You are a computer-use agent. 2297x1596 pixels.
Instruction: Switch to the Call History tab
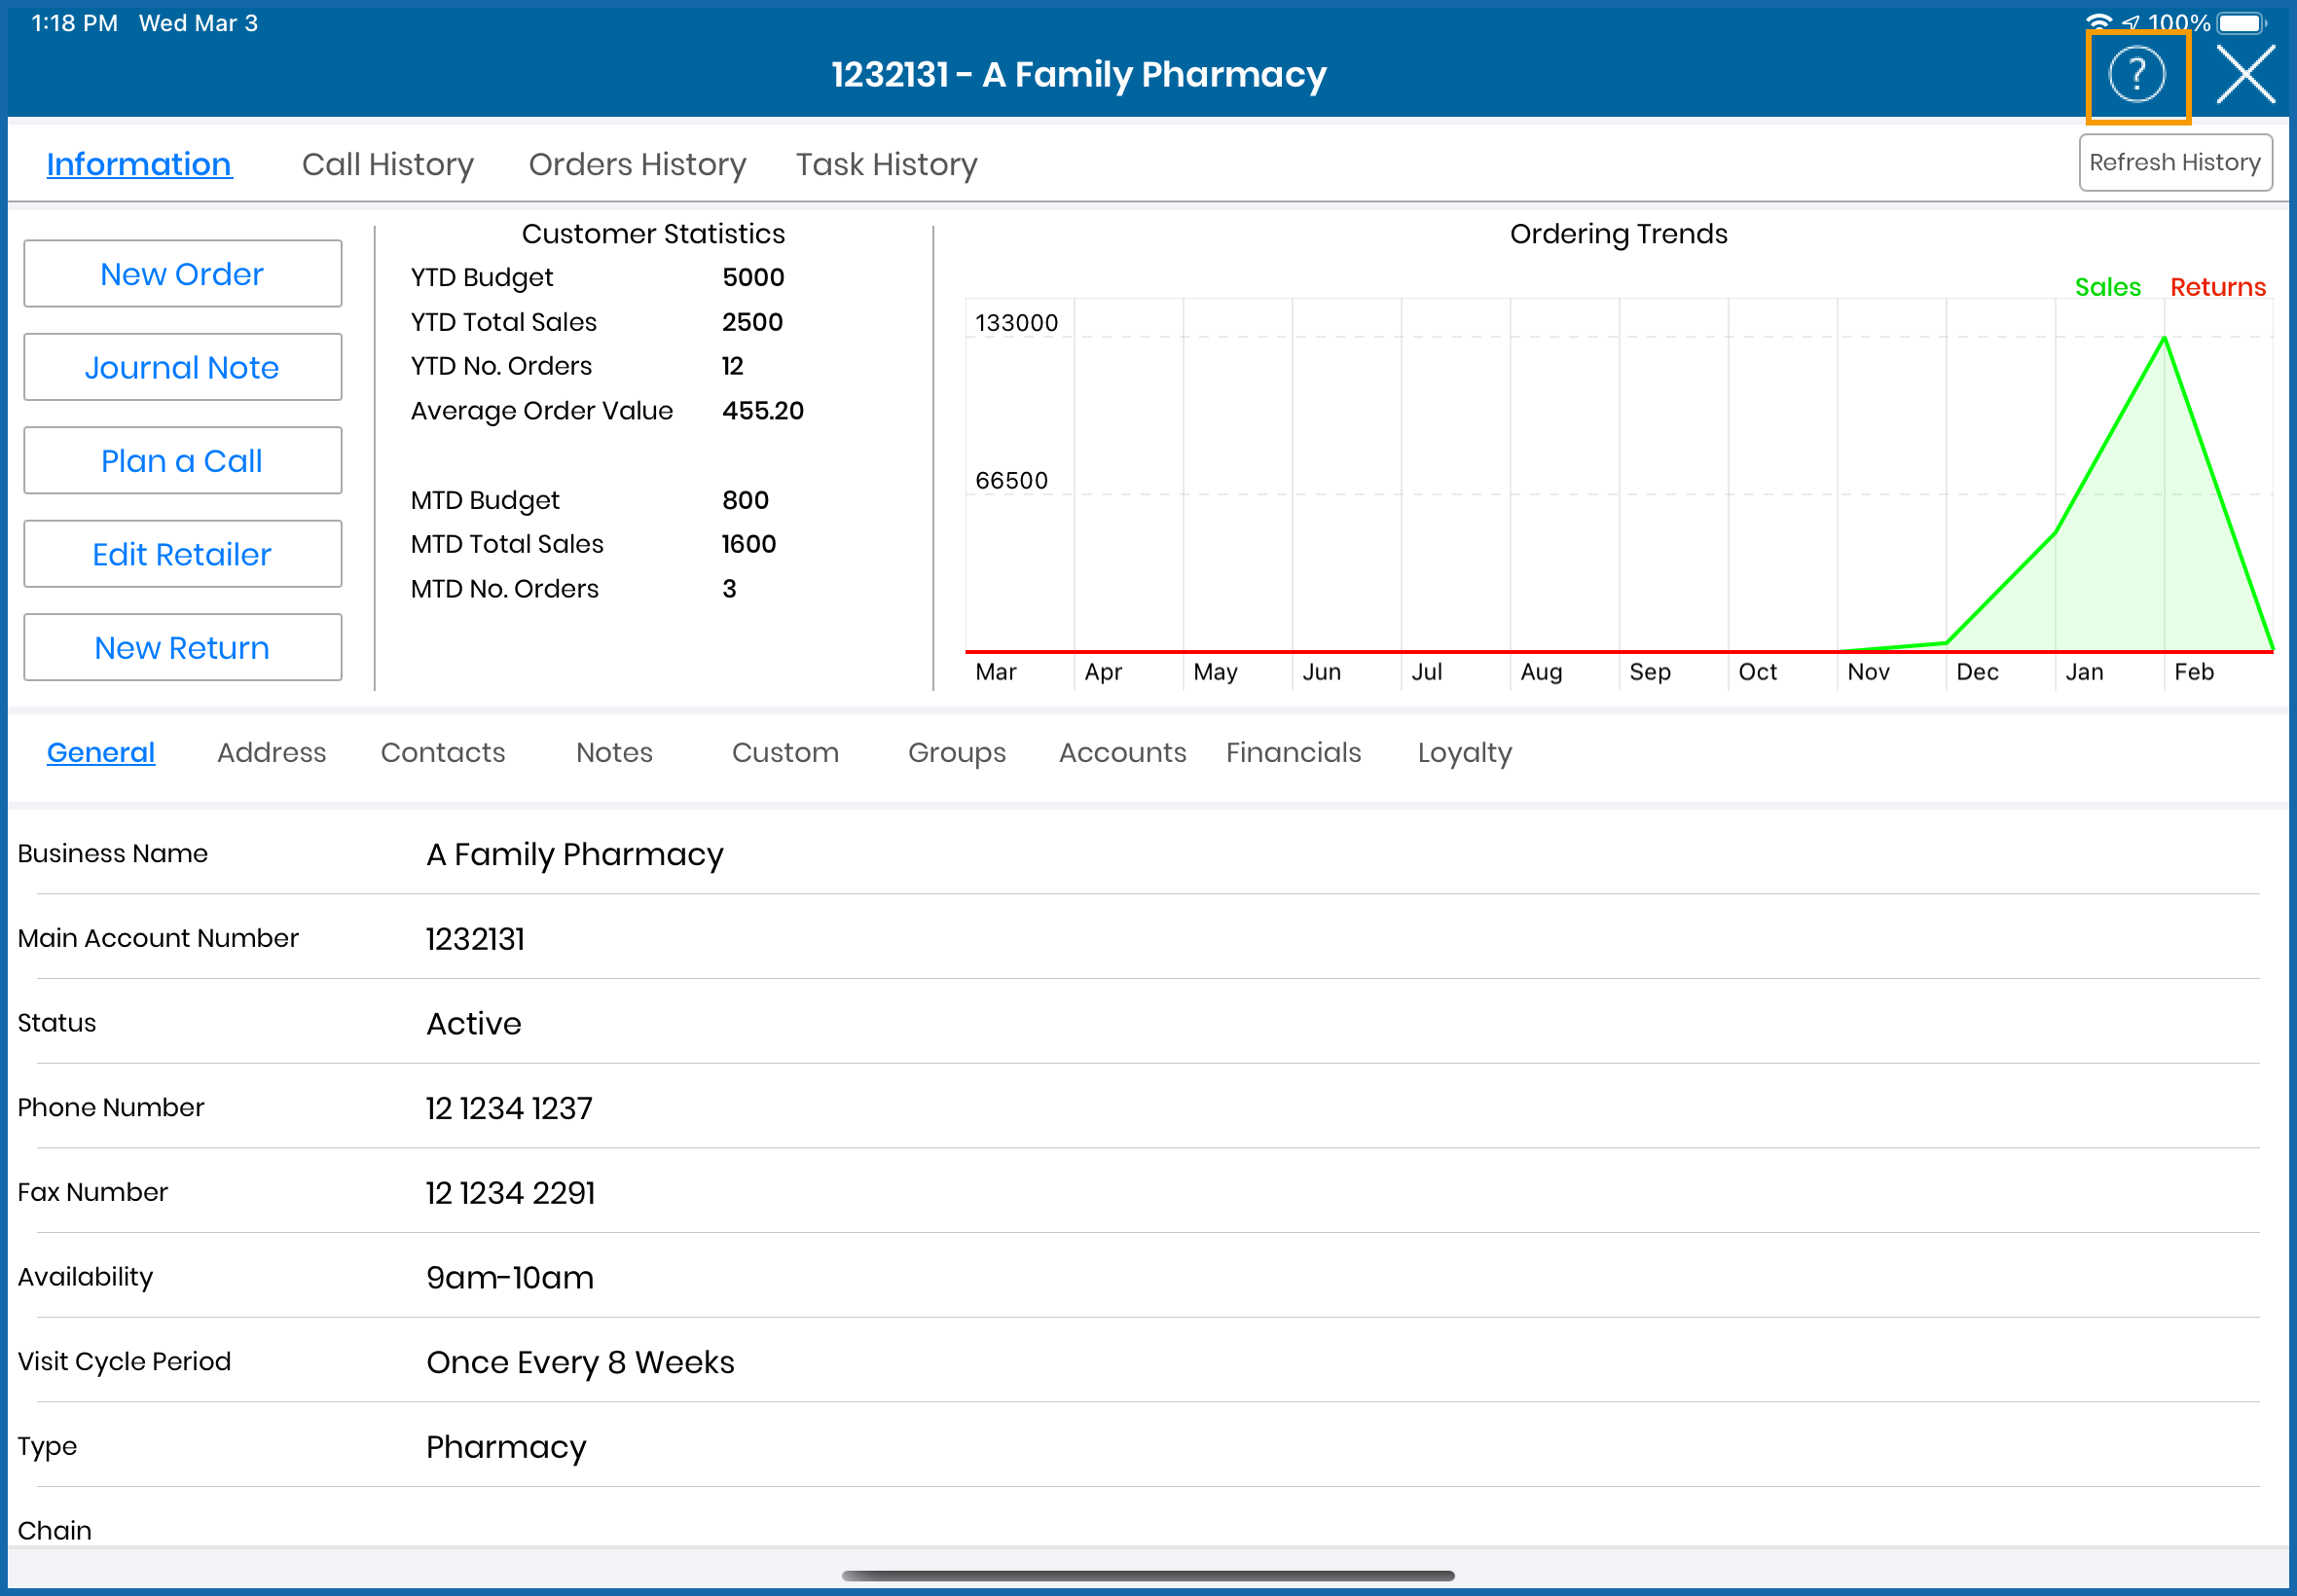click(387, 164)
